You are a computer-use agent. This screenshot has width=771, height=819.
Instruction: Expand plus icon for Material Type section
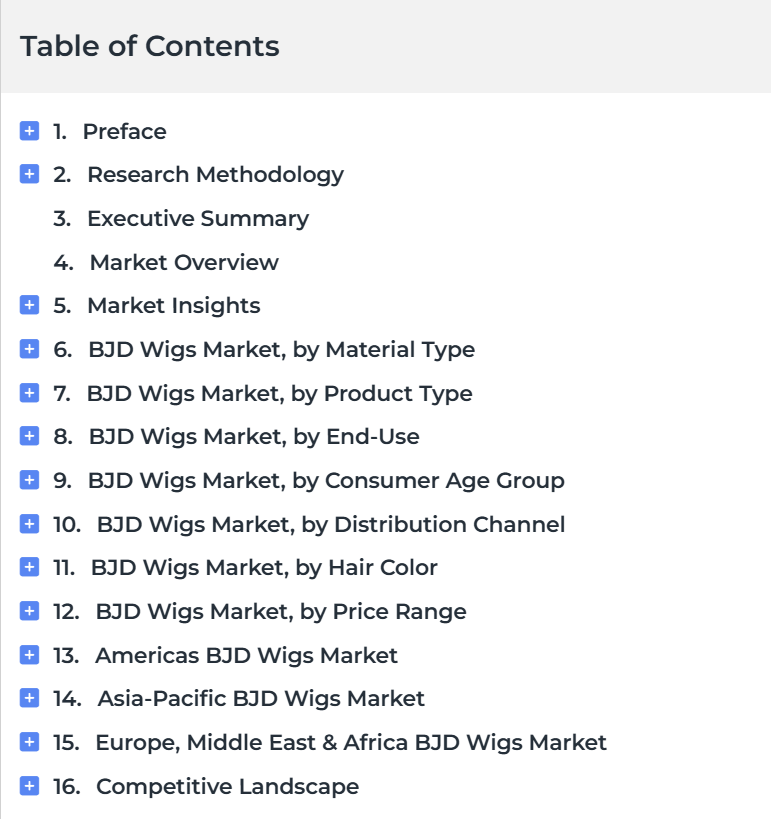[29, 349]
